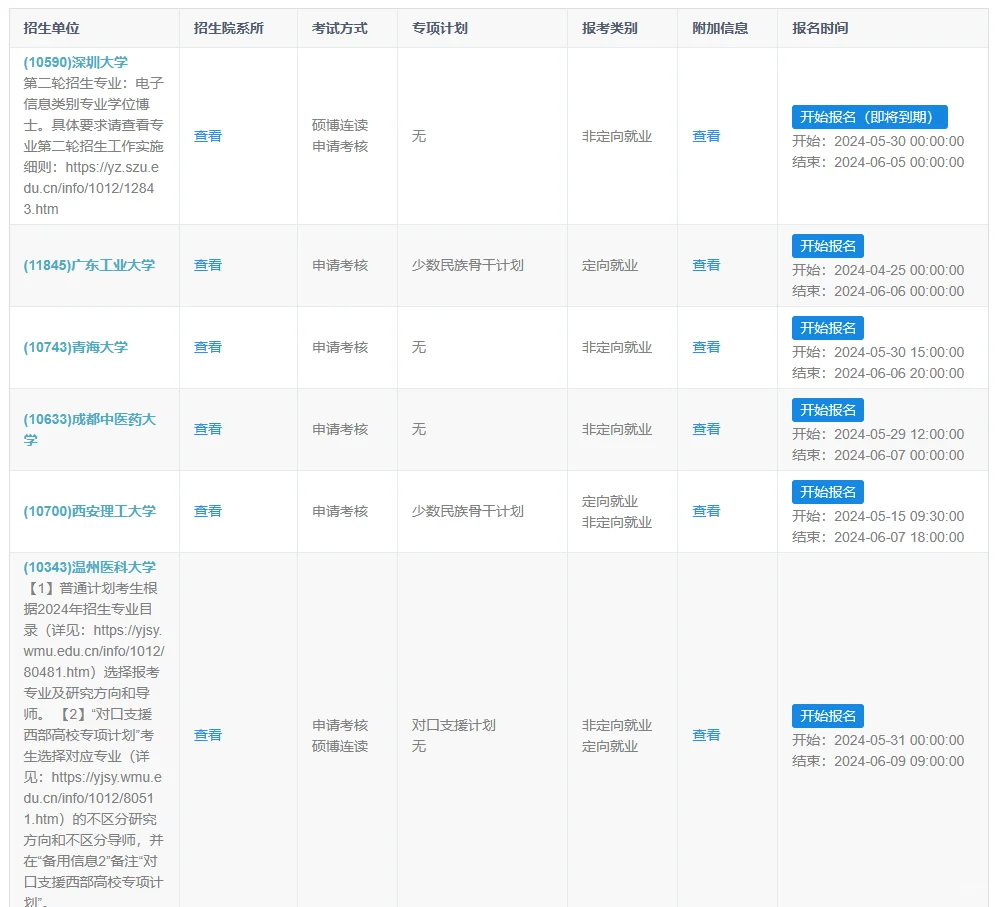Image resolution: width=999 pixels, height=907 pixels.
Task: View 招生院系所 for 成都中医药大学 row
Action: click(208, 429)
